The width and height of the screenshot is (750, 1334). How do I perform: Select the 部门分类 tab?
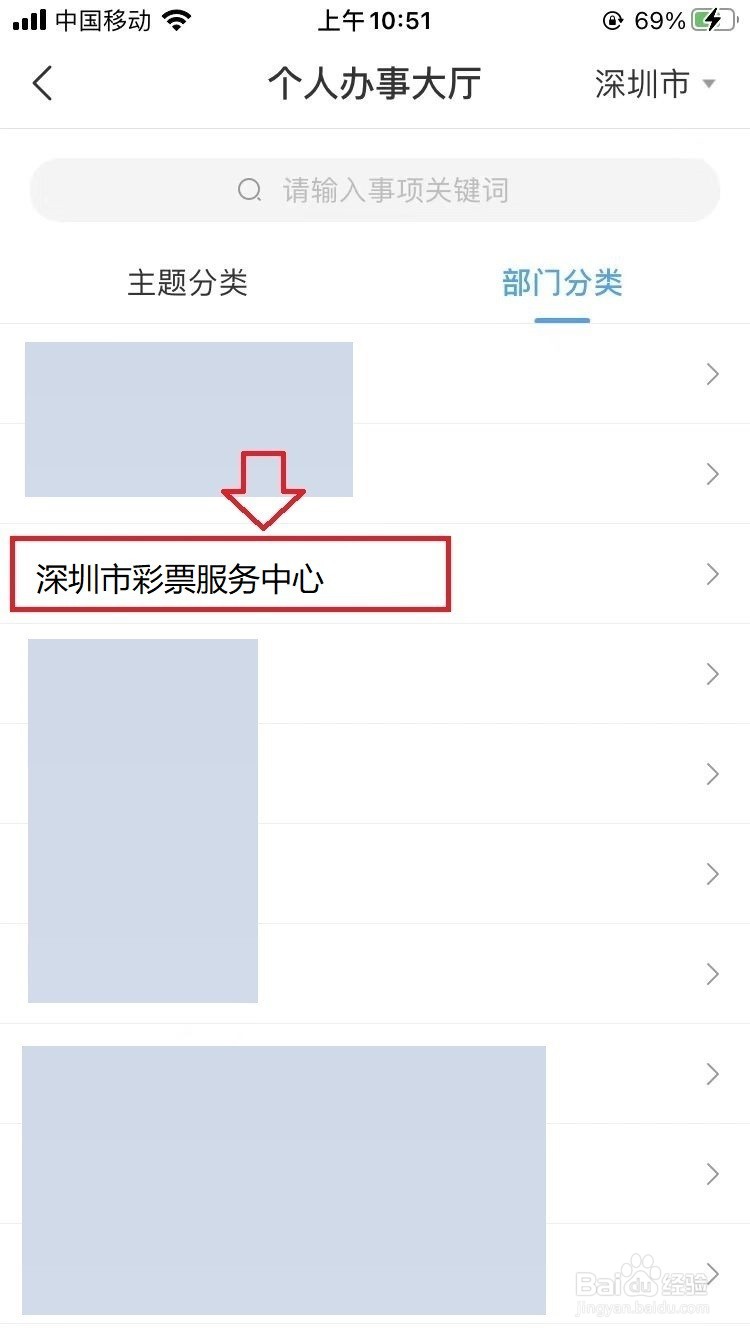(562, 282)
